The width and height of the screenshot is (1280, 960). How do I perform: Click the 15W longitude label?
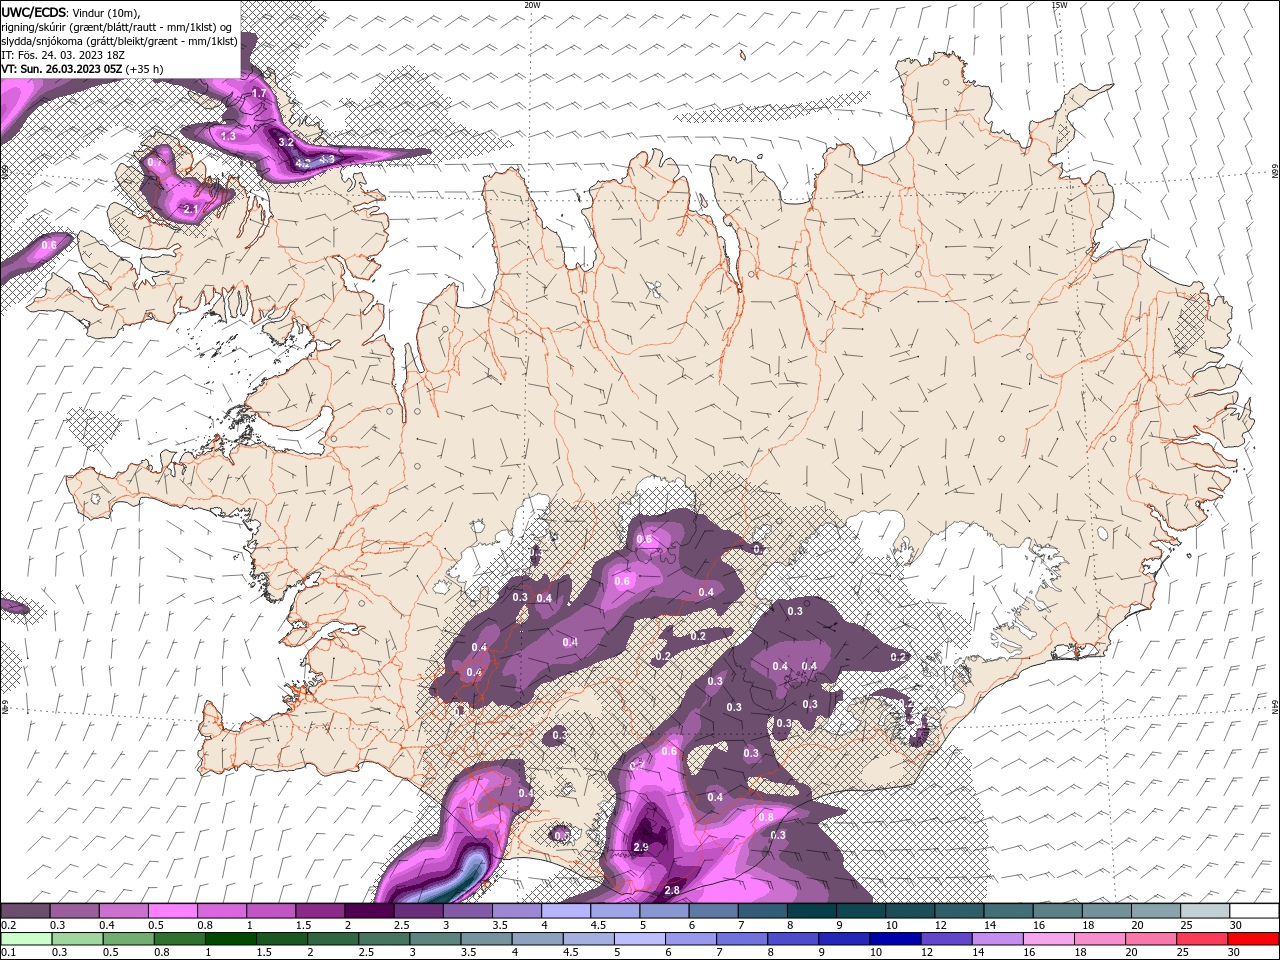point(1059,5)
